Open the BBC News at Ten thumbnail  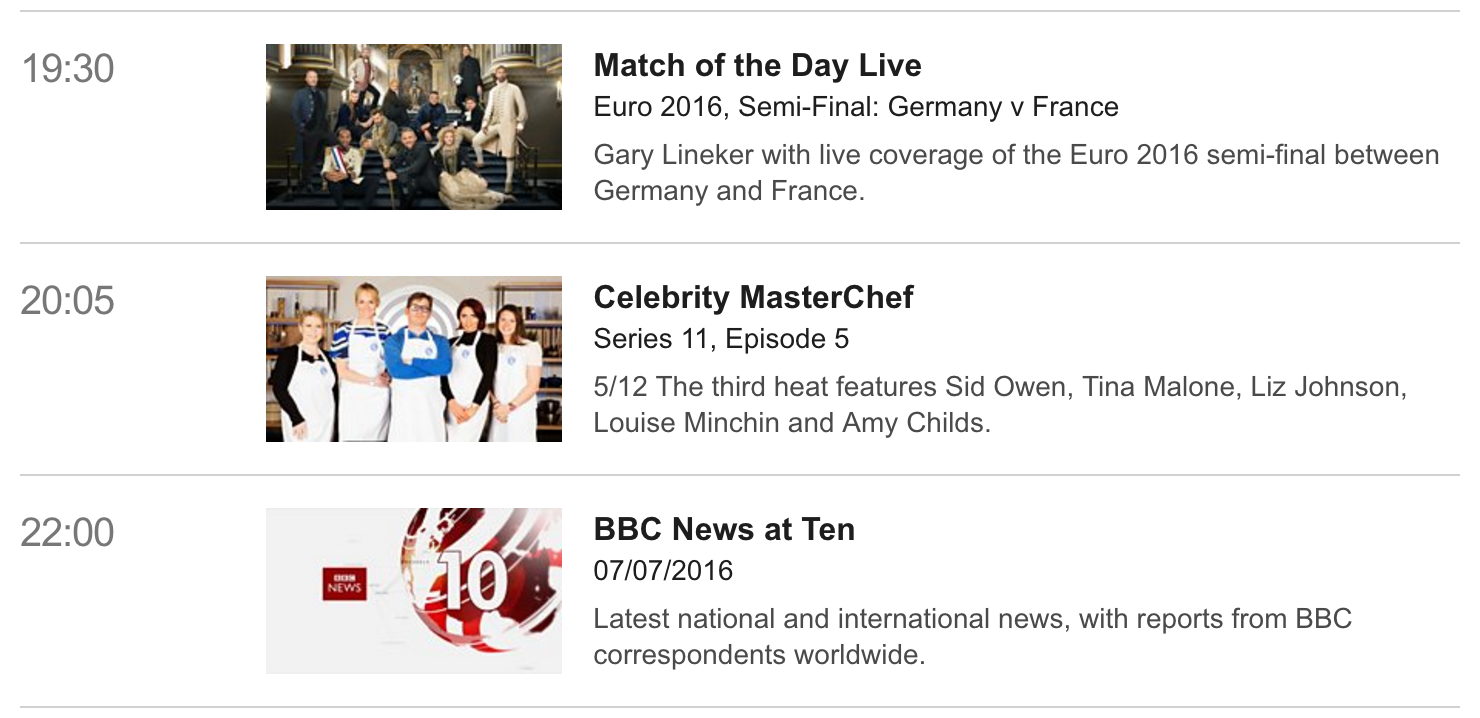[x=413, y=591]
